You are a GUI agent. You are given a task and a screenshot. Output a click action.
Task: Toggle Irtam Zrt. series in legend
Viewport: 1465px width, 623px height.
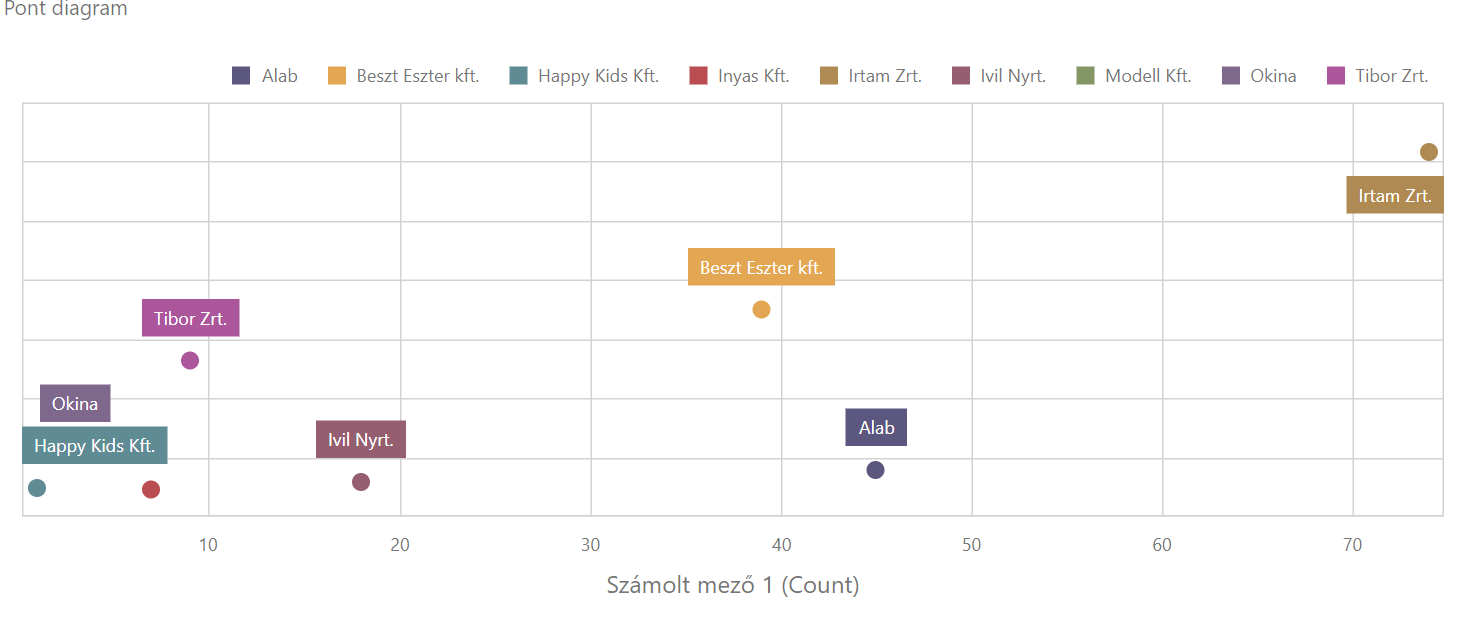(x=870, y=76)
